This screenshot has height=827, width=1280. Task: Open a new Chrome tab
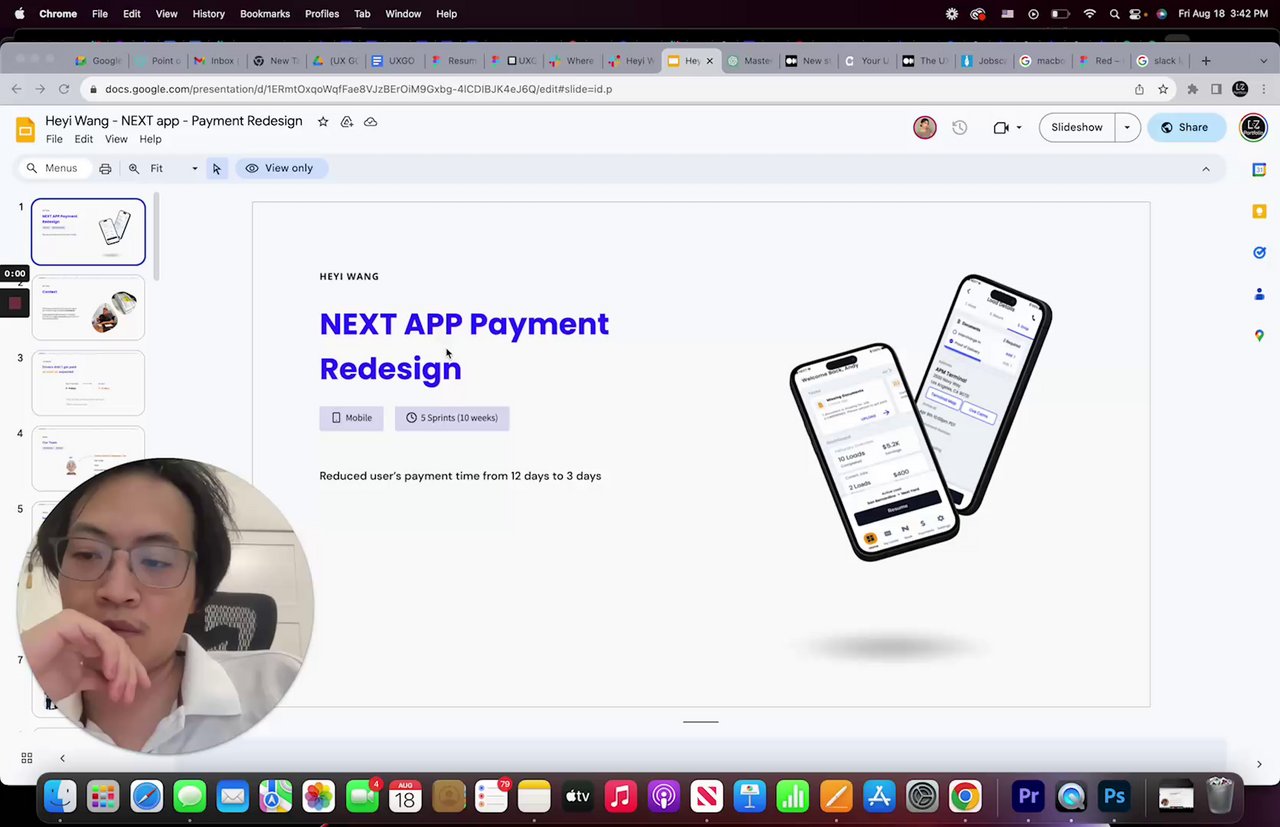pyautogui.click(x=1206, y=61)
